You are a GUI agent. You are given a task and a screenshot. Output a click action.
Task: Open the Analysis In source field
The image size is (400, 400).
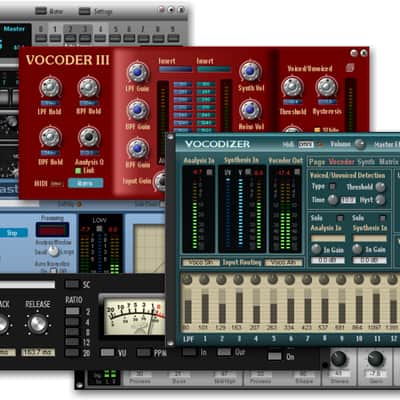328,238
